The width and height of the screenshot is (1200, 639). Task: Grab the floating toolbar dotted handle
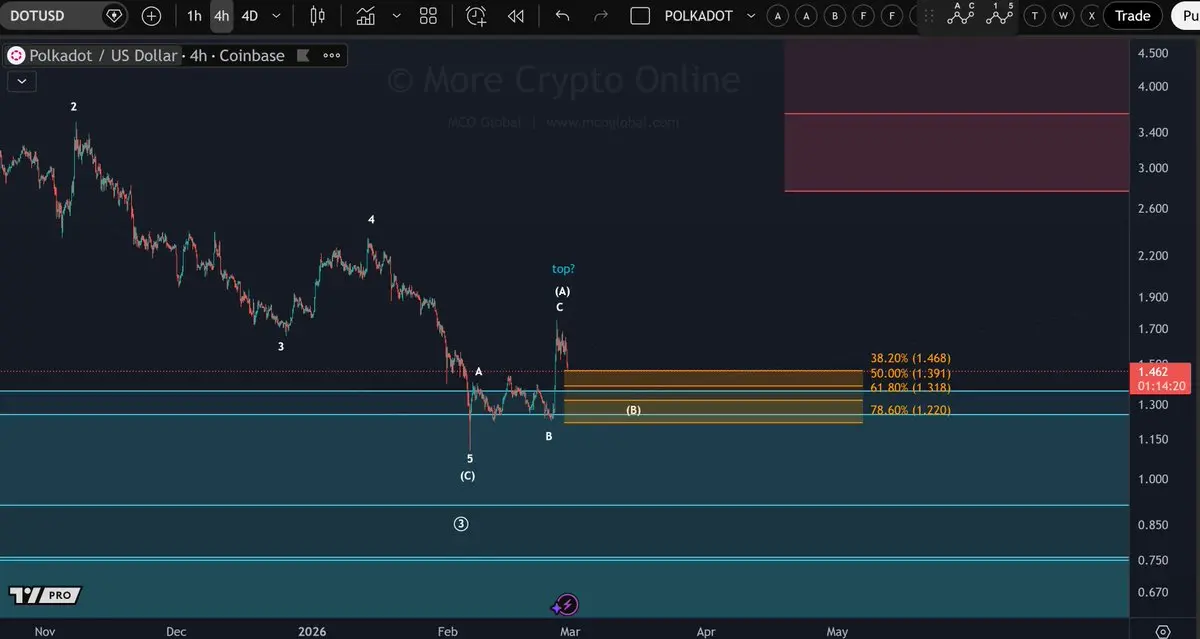(928, 16)
